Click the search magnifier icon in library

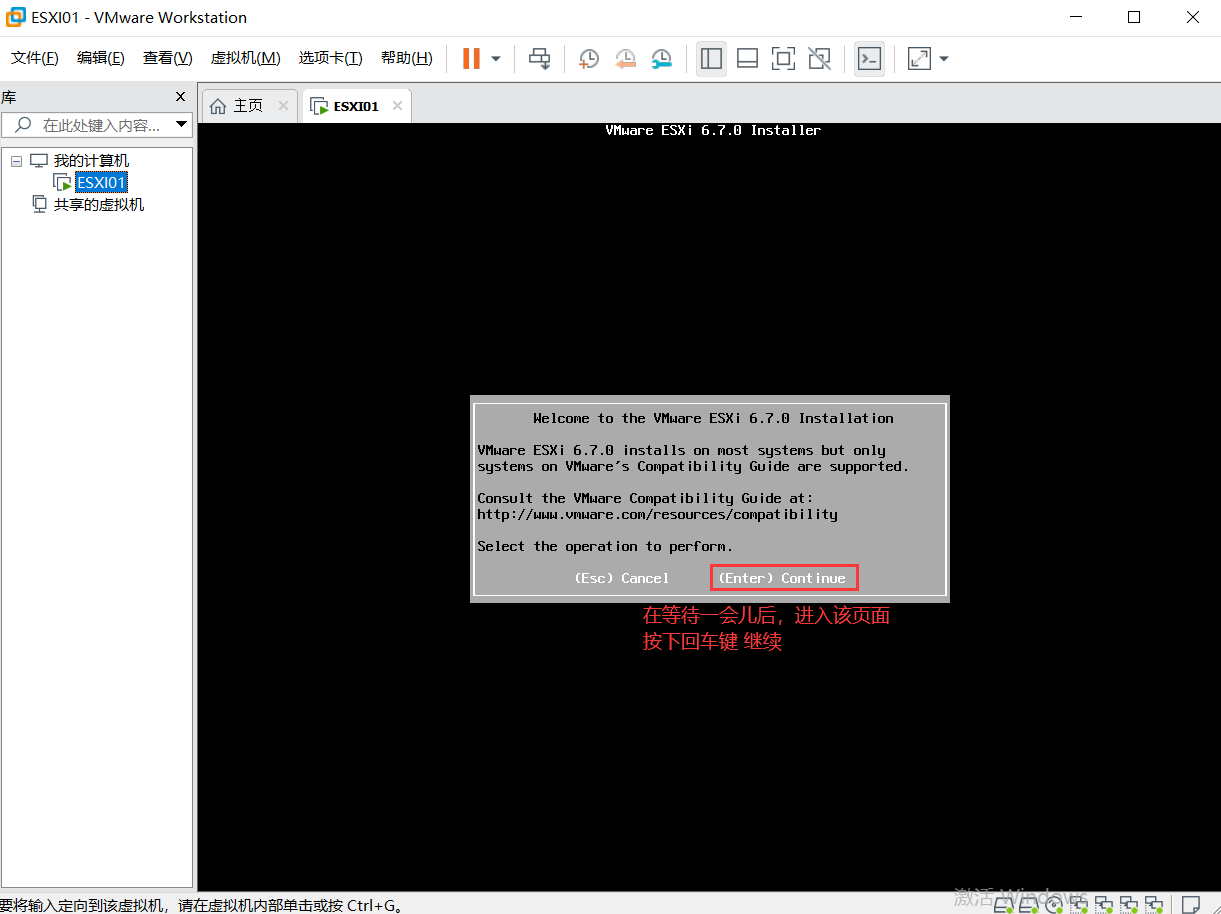click(22, 125)
